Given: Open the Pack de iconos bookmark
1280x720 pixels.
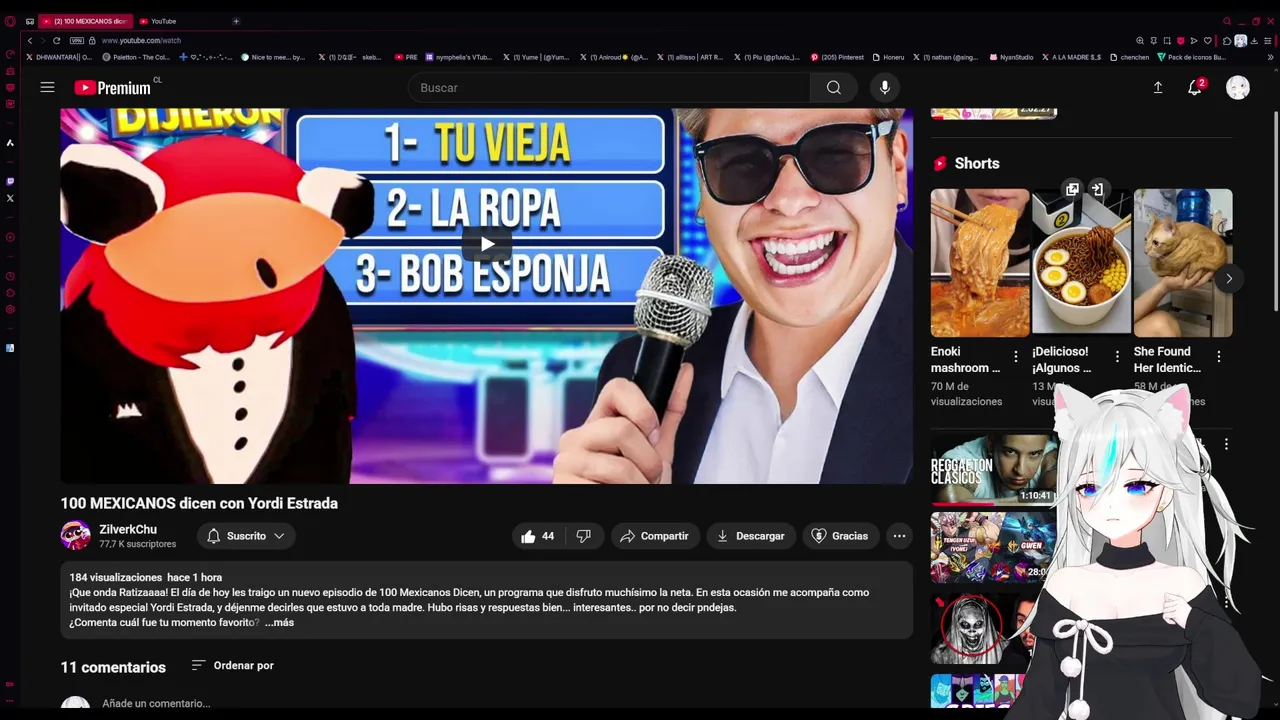Looking at the screenshot, I should 1191,57.
